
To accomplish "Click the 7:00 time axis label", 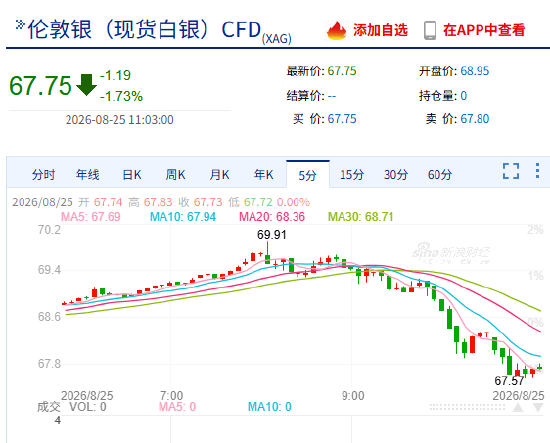I will point(172,396).
